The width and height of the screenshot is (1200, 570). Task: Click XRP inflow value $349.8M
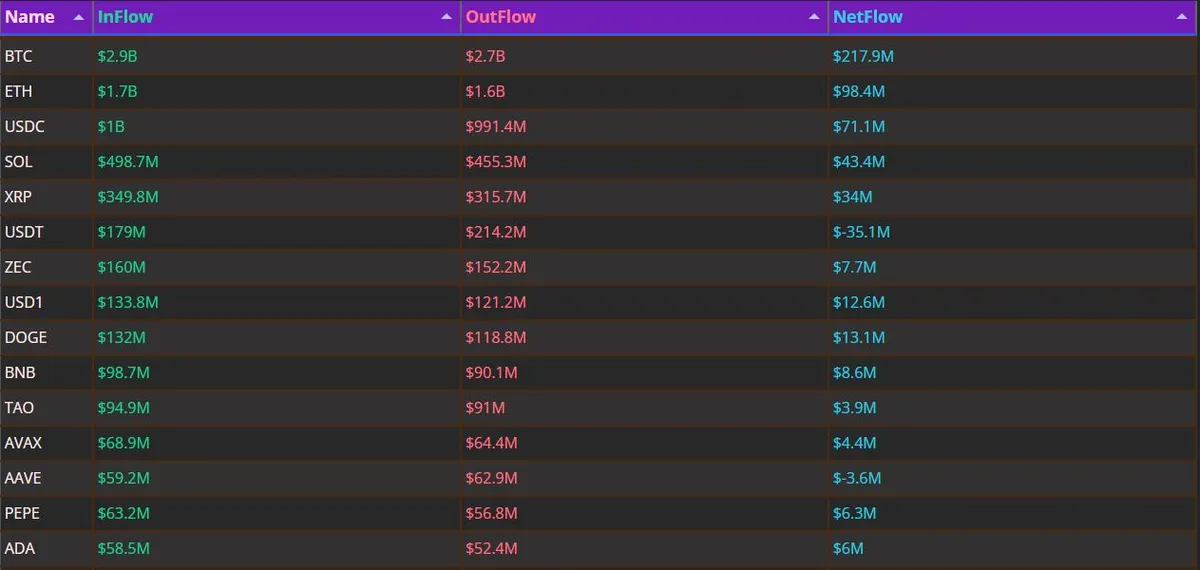point(128,197)
